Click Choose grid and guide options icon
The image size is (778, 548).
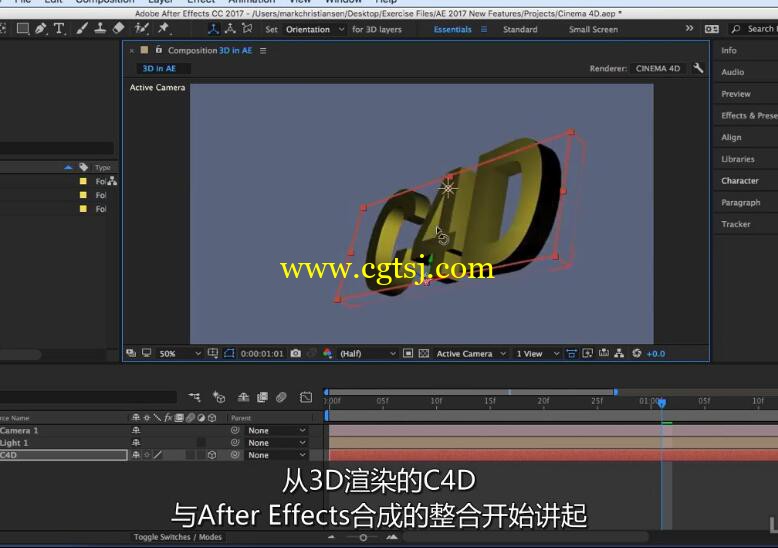click(x=213, y=353)
